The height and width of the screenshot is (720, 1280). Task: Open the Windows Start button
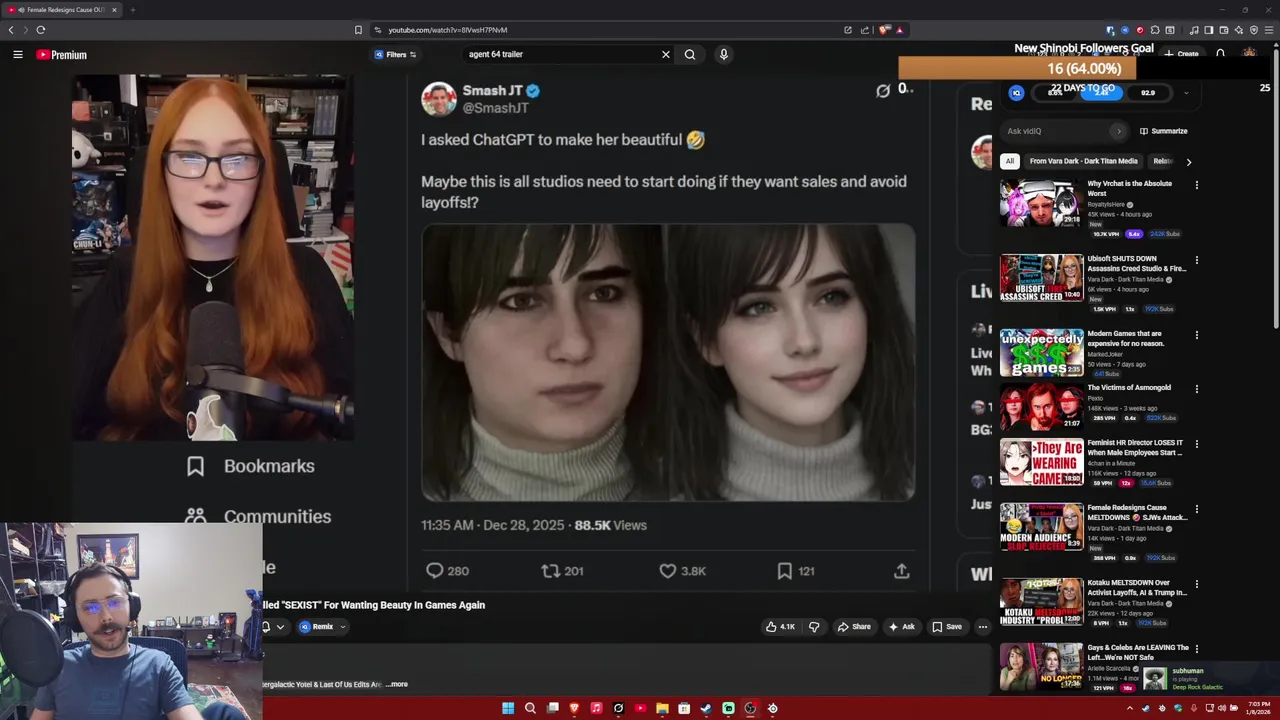(x=508, y=708)
